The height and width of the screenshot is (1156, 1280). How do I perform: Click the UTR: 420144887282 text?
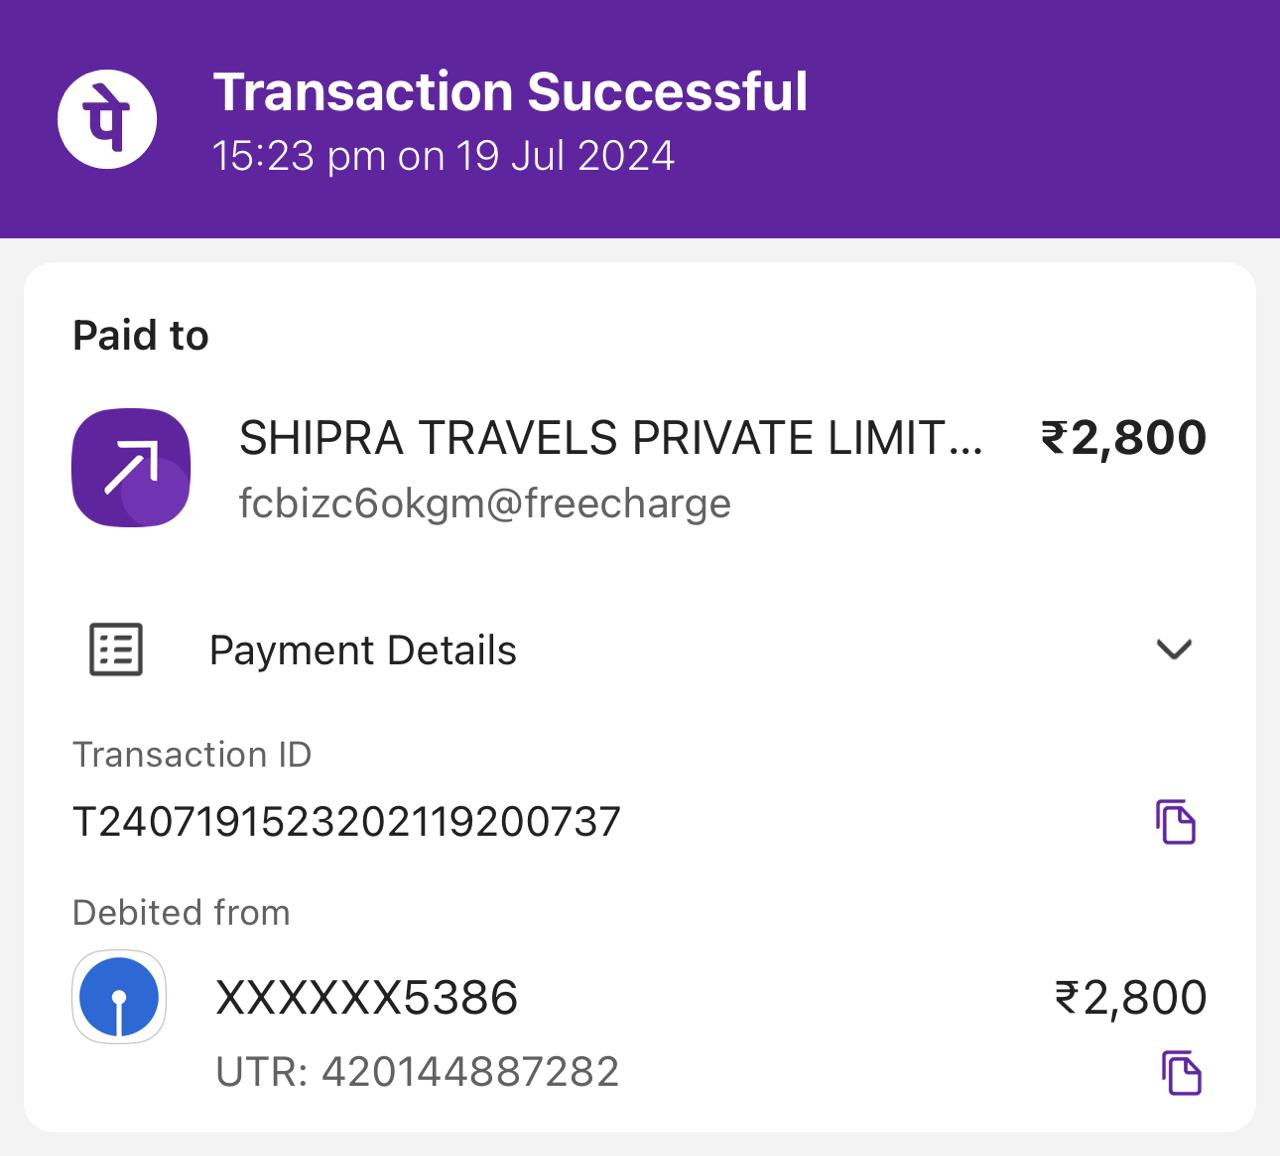point(418,1072)
